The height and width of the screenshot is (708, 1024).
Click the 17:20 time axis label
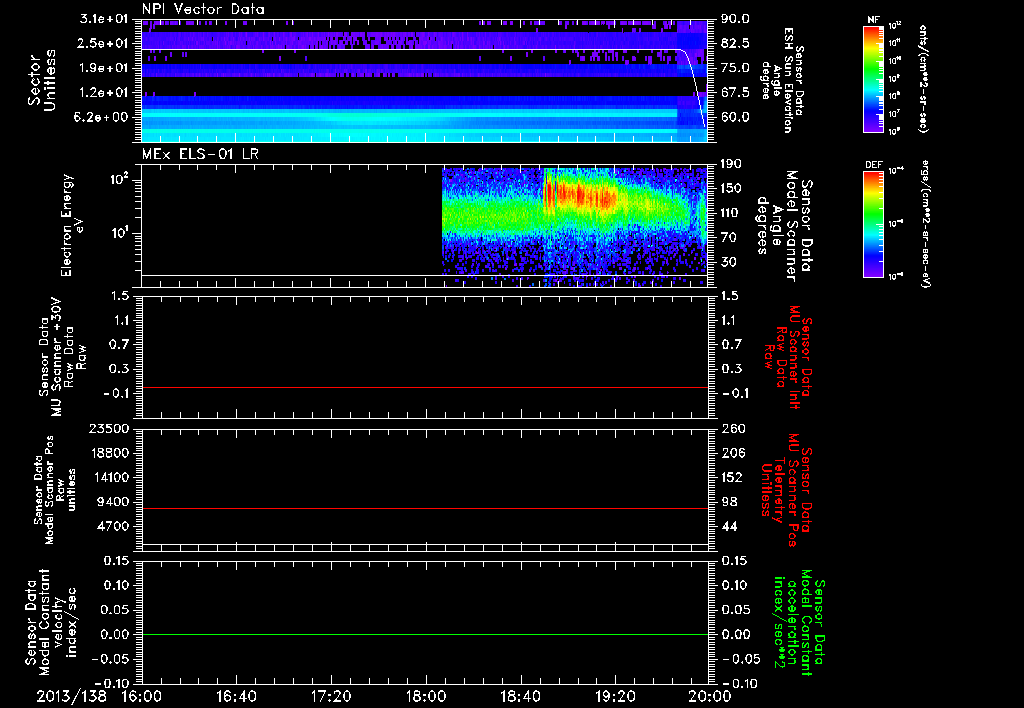click(330, 695)
